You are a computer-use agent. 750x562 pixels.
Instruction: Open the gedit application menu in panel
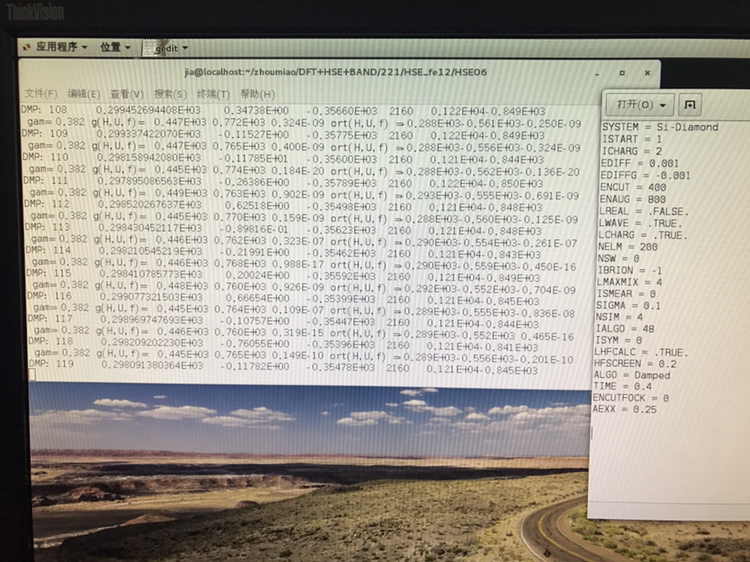coord(166,48)
